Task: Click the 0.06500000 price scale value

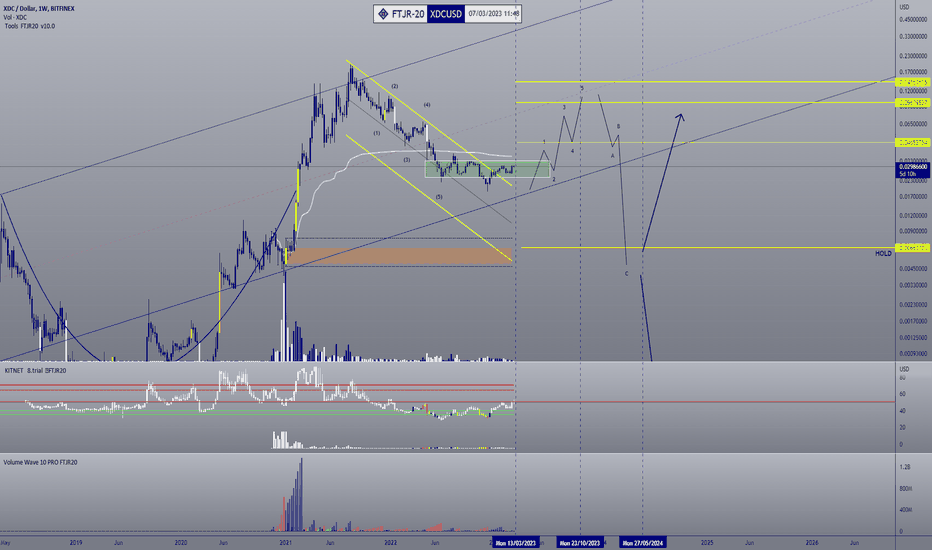Action: pyautogui.click(x=913, y=124)
